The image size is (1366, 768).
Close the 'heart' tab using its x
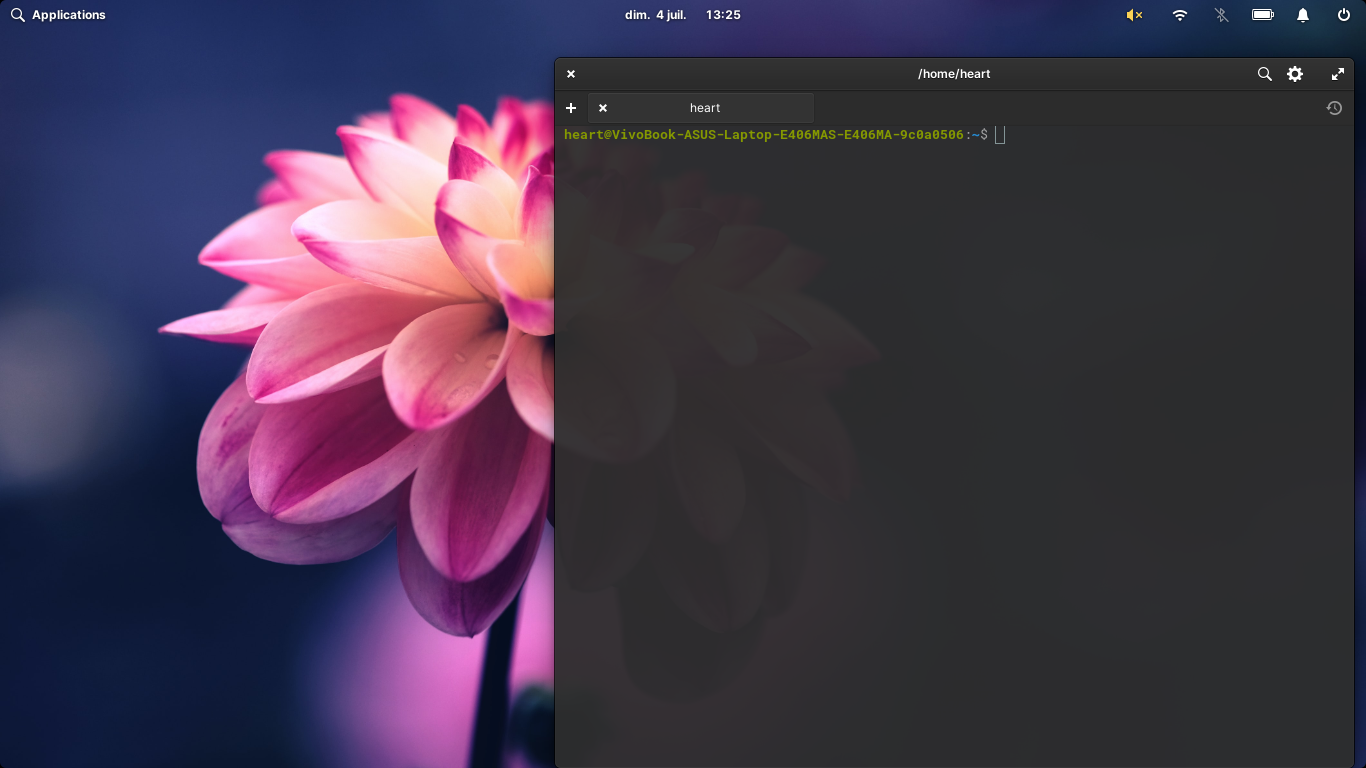click(603, 108)
